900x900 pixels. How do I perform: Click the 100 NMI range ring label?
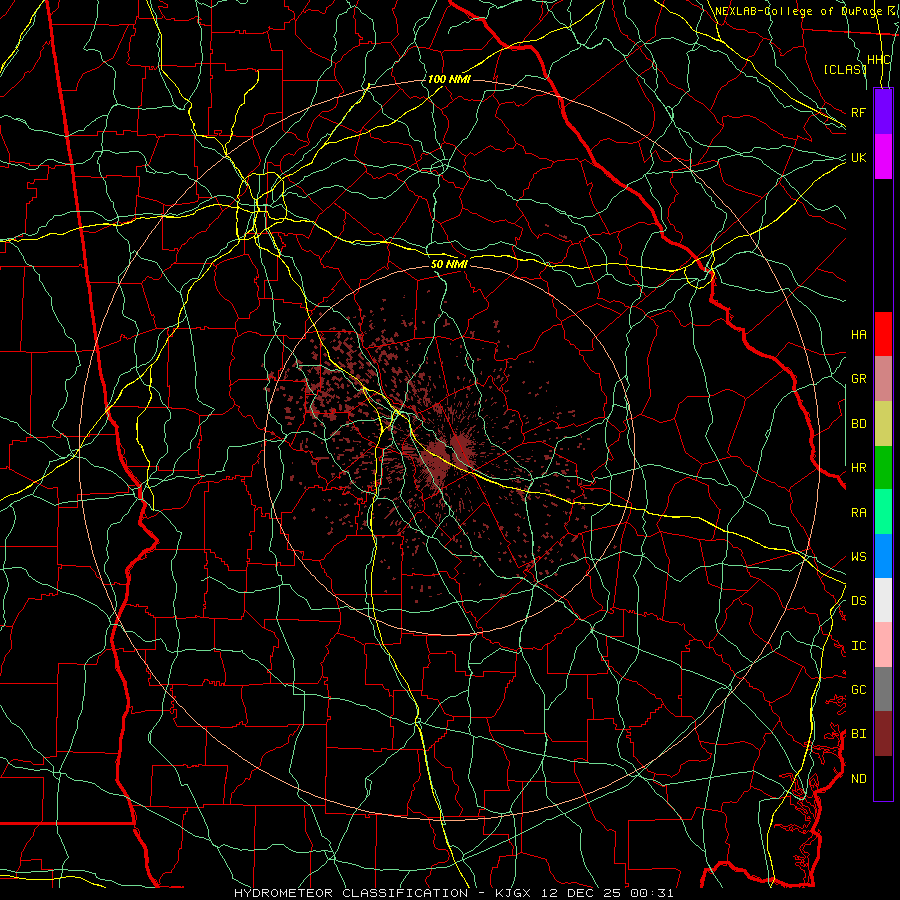[449, 79]
